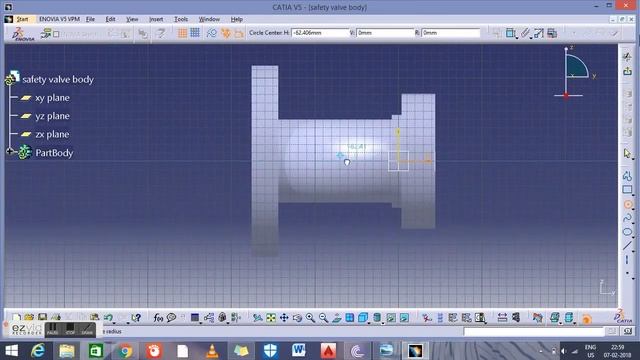Open Rectangle tool flyout arrow

[x=633, y=195]
